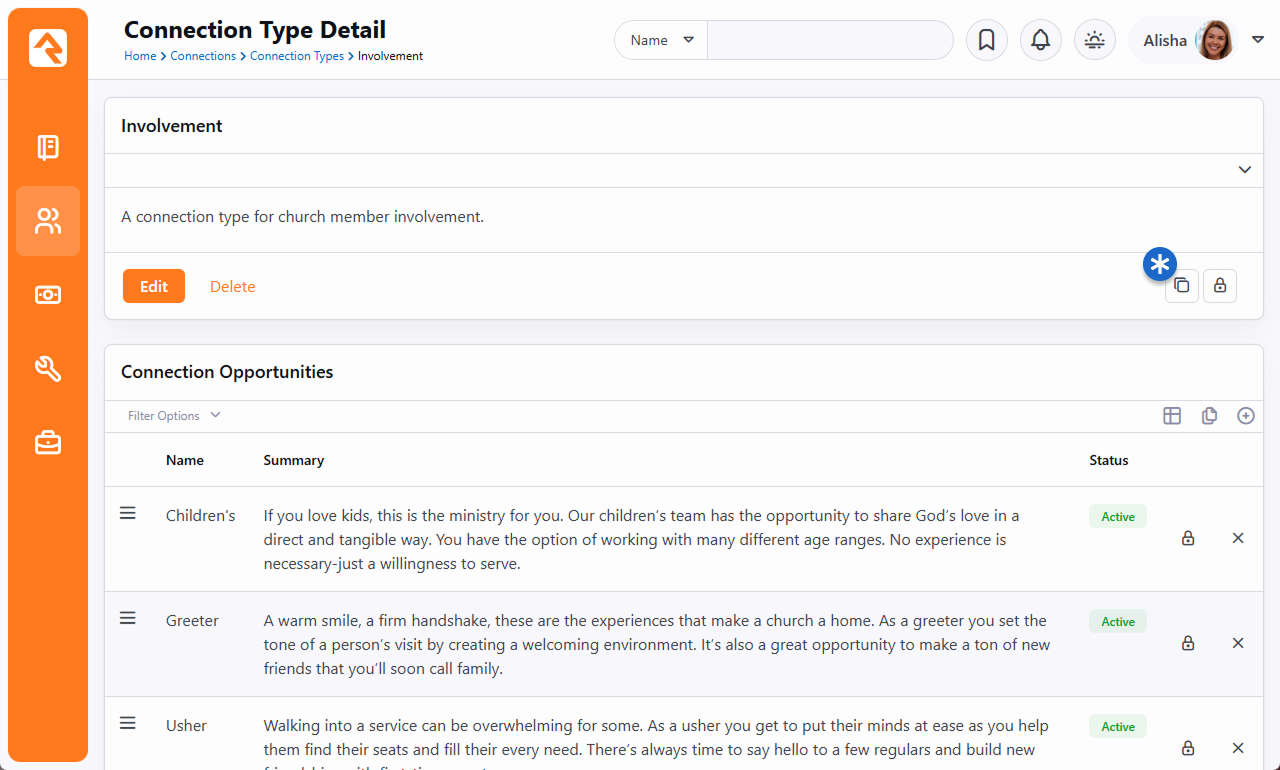
Task: Go to Connection Types breadcrumb
Action: 297,56
